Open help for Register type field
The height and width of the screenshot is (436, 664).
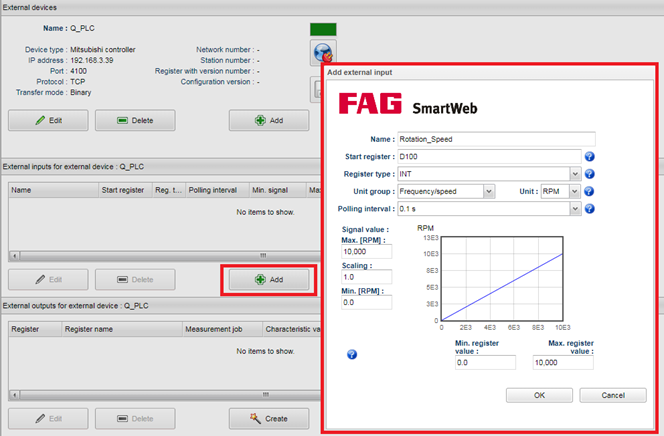point(589,174)
